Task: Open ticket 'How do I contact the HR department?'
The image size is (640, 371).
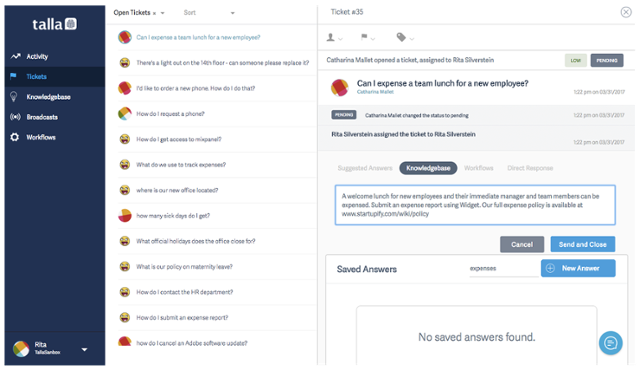Action: click(184, 292)
